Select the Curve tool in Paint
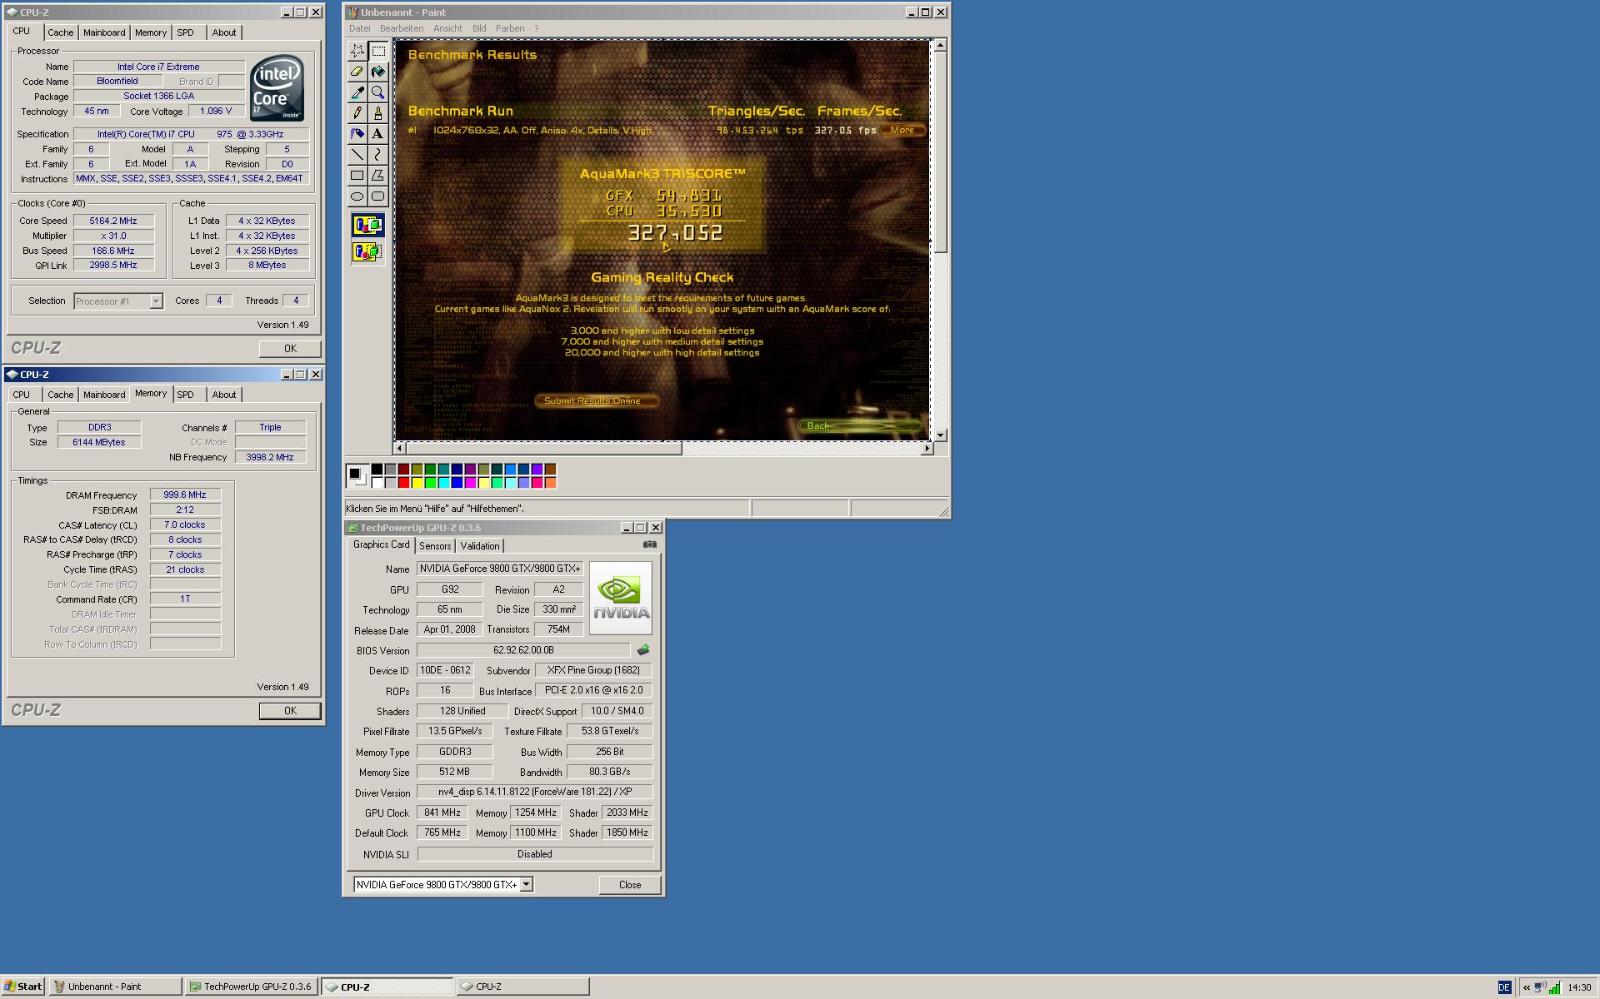 pos(378,155)
